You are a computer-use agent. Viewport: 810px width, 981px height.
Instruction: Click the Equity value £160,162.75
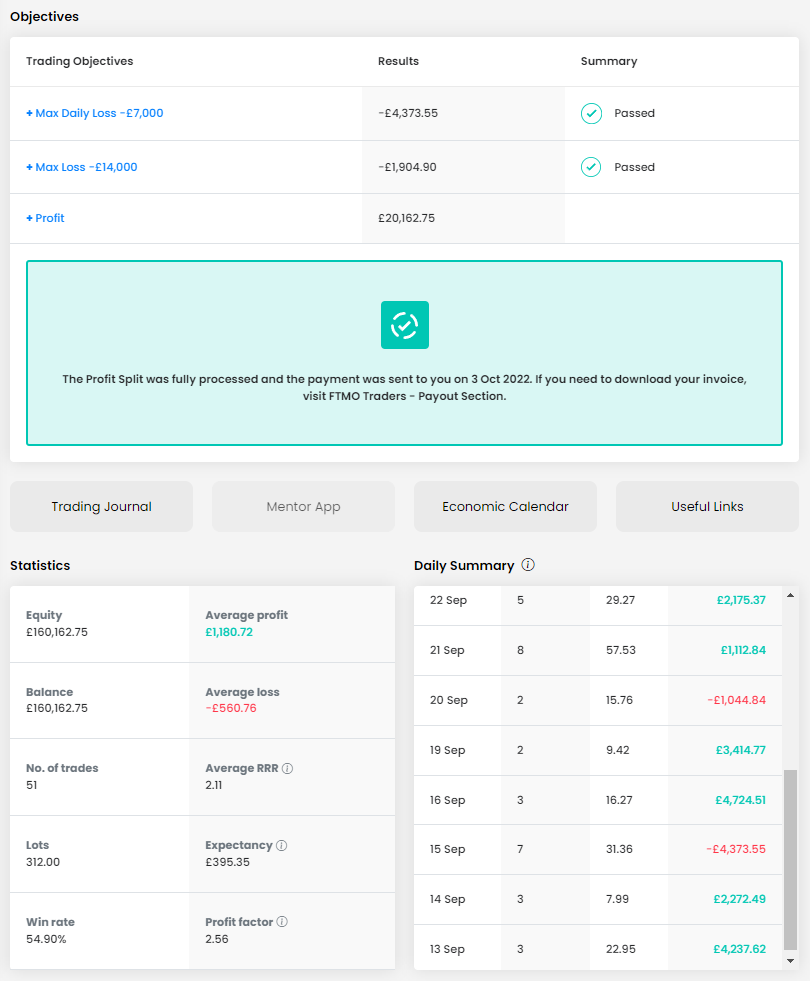[57, 632]
